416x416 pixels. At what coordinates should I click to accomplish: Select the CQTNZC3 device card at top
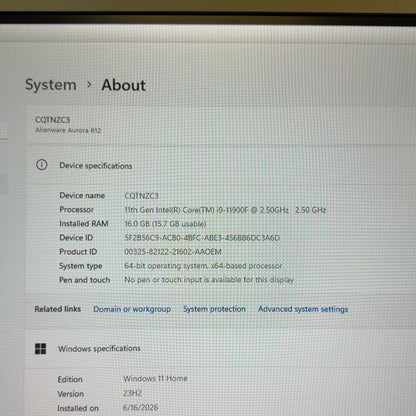(x=221, y=125)
